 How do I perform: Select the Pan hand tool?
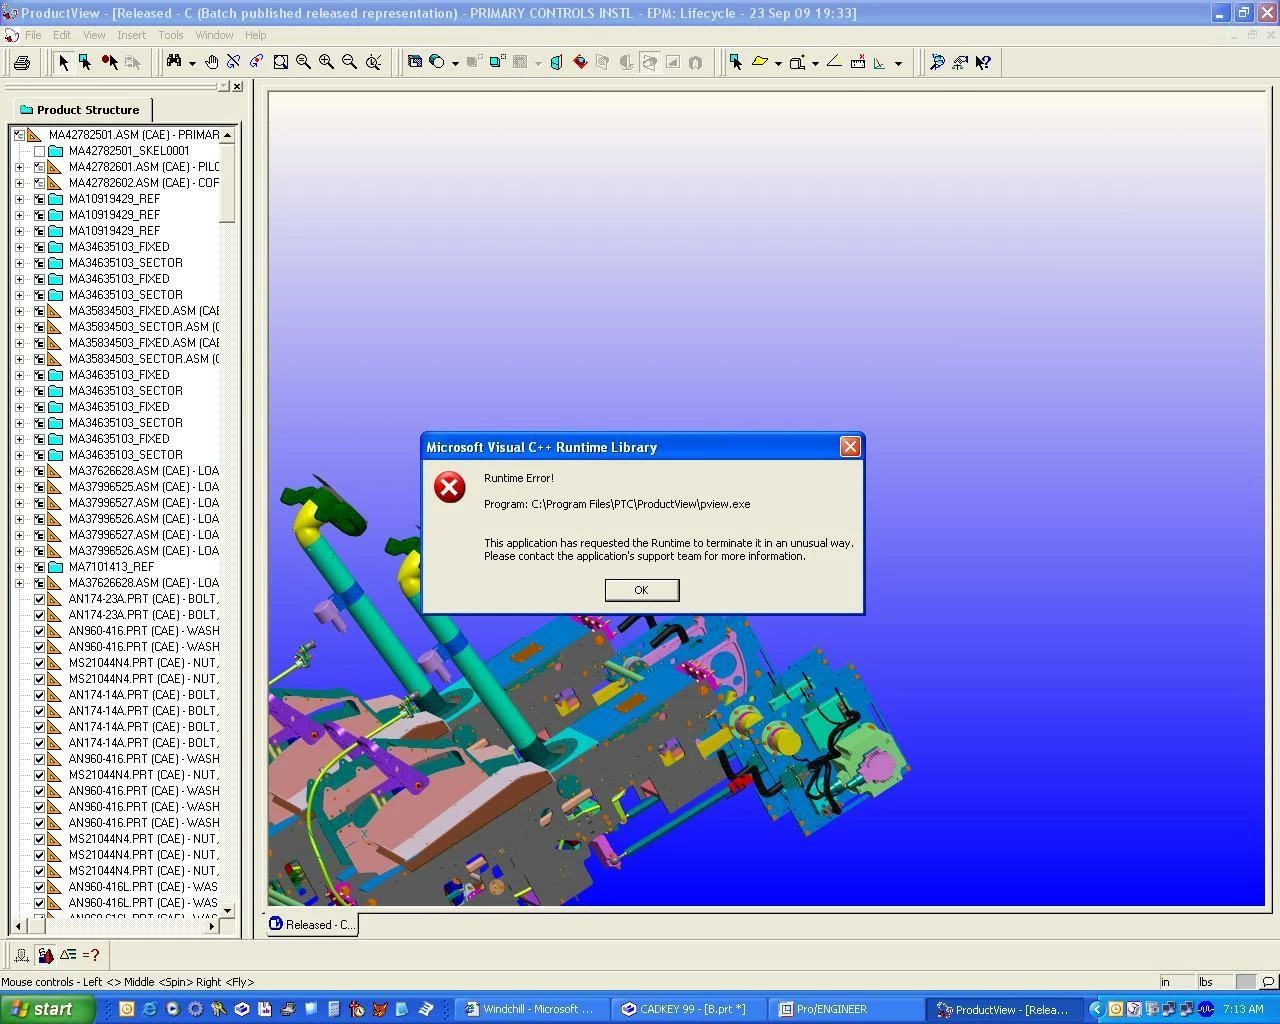tap(211, 62)
